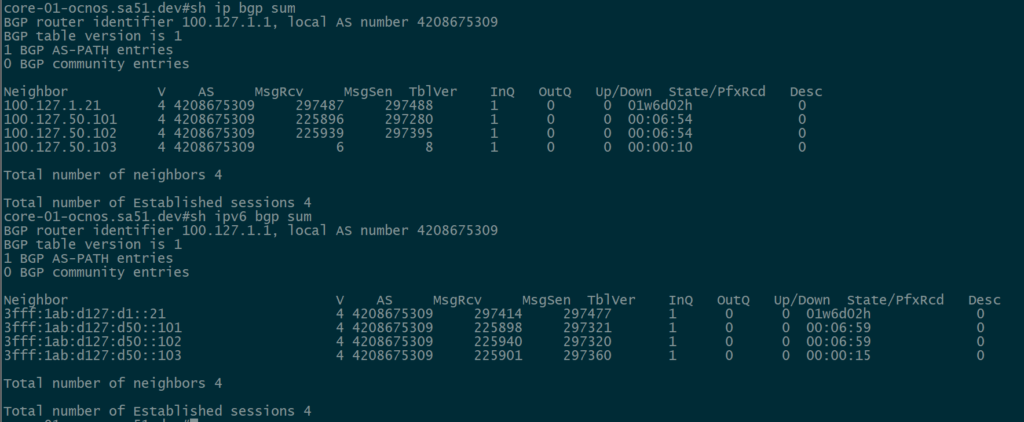Click the 'sh ip bgp sum' command text

[x=242, y=8]
